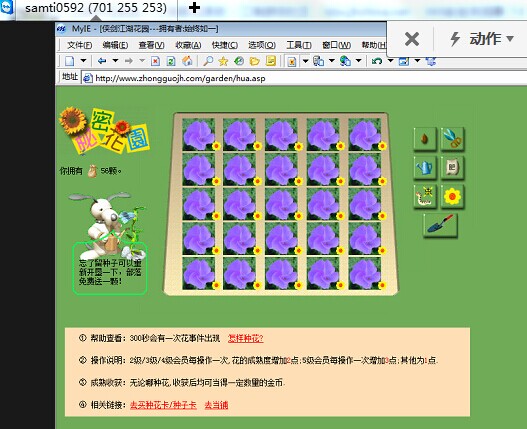Click the TeamViewer logo icon
This screenshot has width=527, height=429.
pyautogui.click(x=6, y=7)
